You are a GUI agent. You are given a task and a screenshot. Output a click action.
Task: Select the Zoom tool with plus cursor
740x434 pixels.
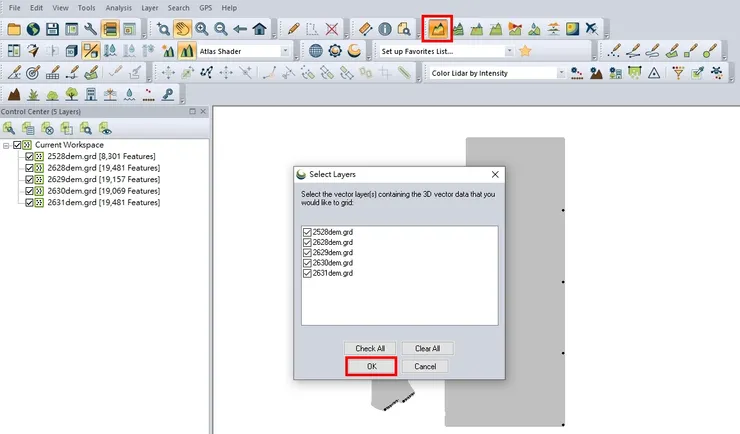click(163, 29)
